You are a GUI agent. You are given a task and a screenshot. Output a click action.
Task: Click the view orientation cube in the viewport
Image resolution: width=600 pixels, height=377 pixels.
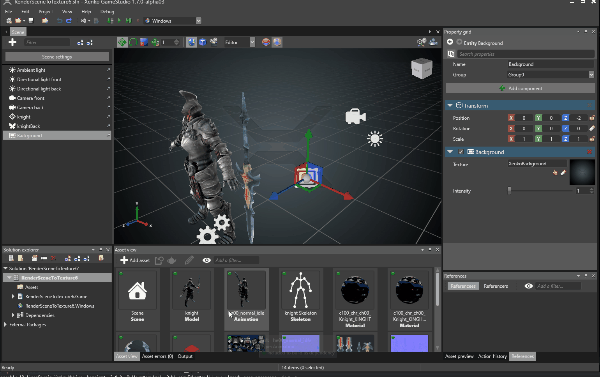422,69
